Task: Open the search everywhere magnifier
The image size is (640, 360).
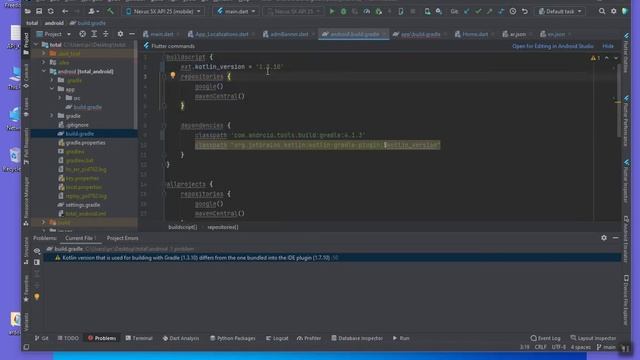Action: coord(602,11)
